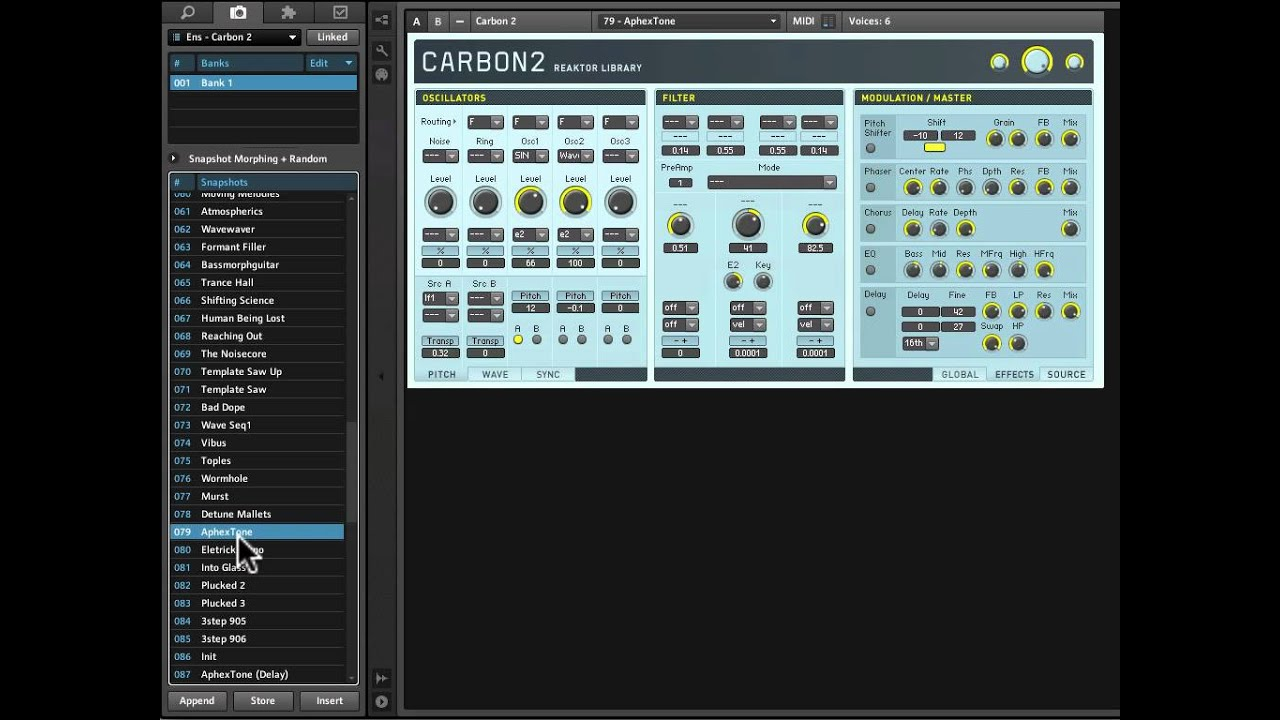Viewport: 1280px width, 720px height.
Task: Open the GLOBAL tab
Action: [960, 374]
